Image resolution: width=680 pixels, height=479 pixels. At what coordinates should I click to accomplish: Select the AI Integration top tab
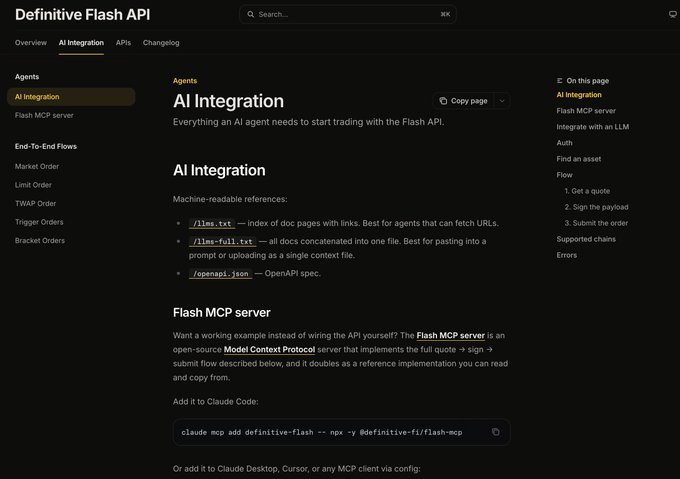click(x=81, y=42)
